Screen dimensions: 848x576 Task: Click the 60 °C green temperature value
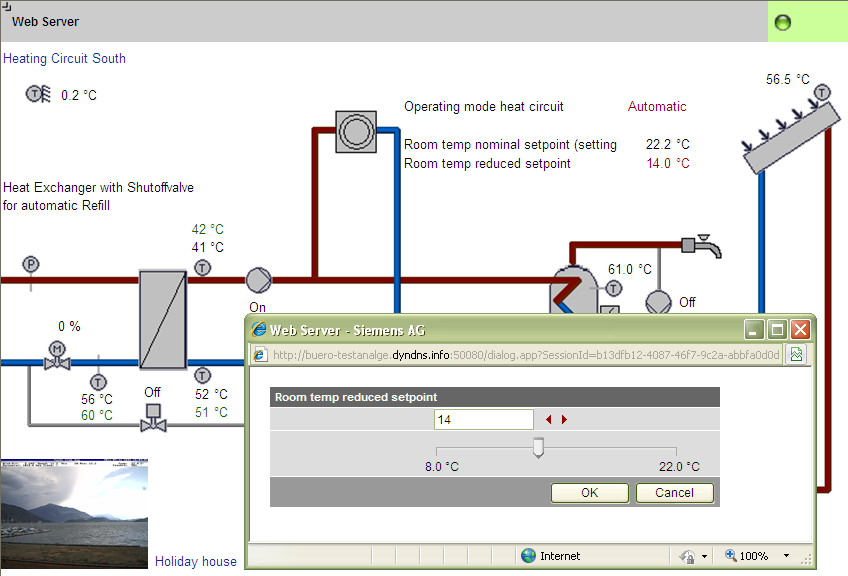[97, 415]
